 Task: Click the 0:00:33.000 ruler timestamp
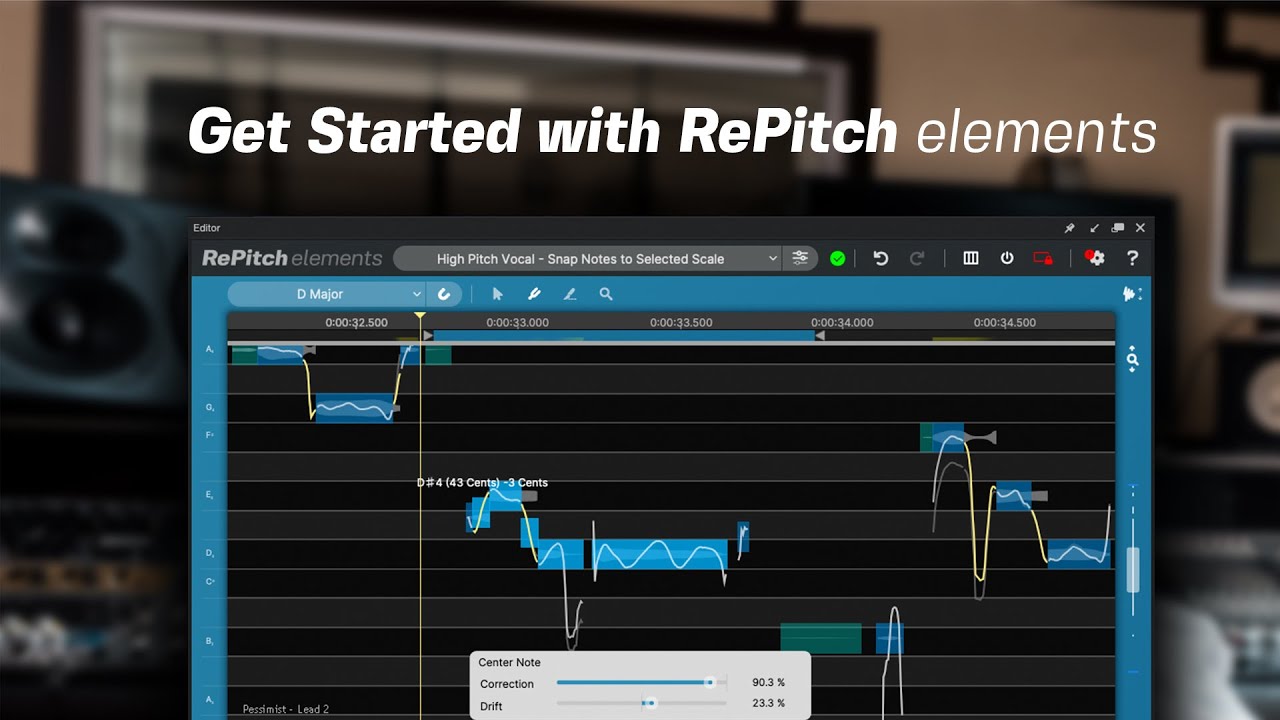click(517, 323)
